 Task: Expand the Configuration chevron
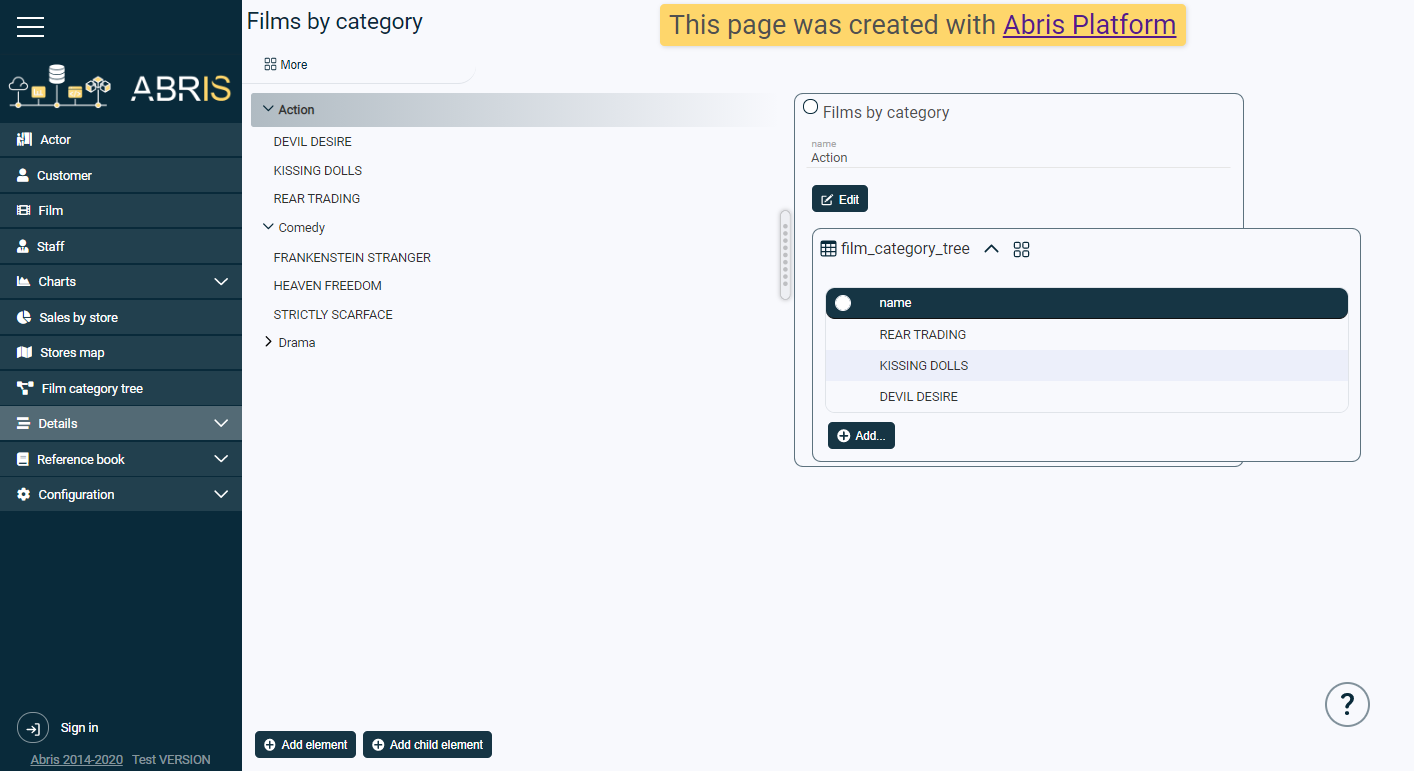[222, 495]
